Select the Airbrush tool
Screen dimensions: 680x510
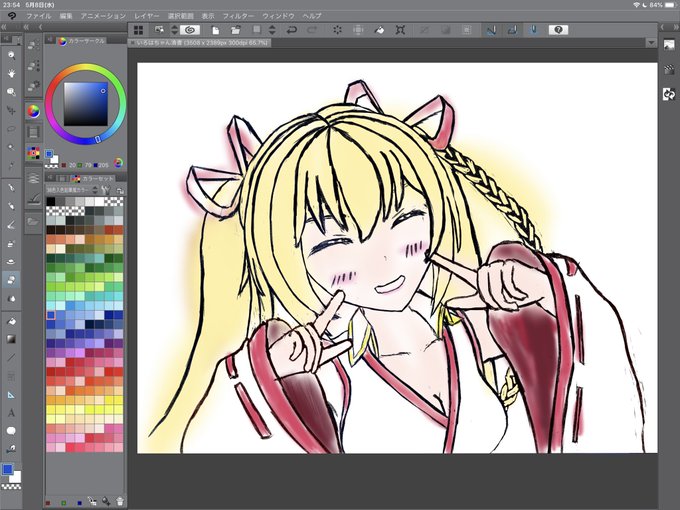click(x=11, y=243)
